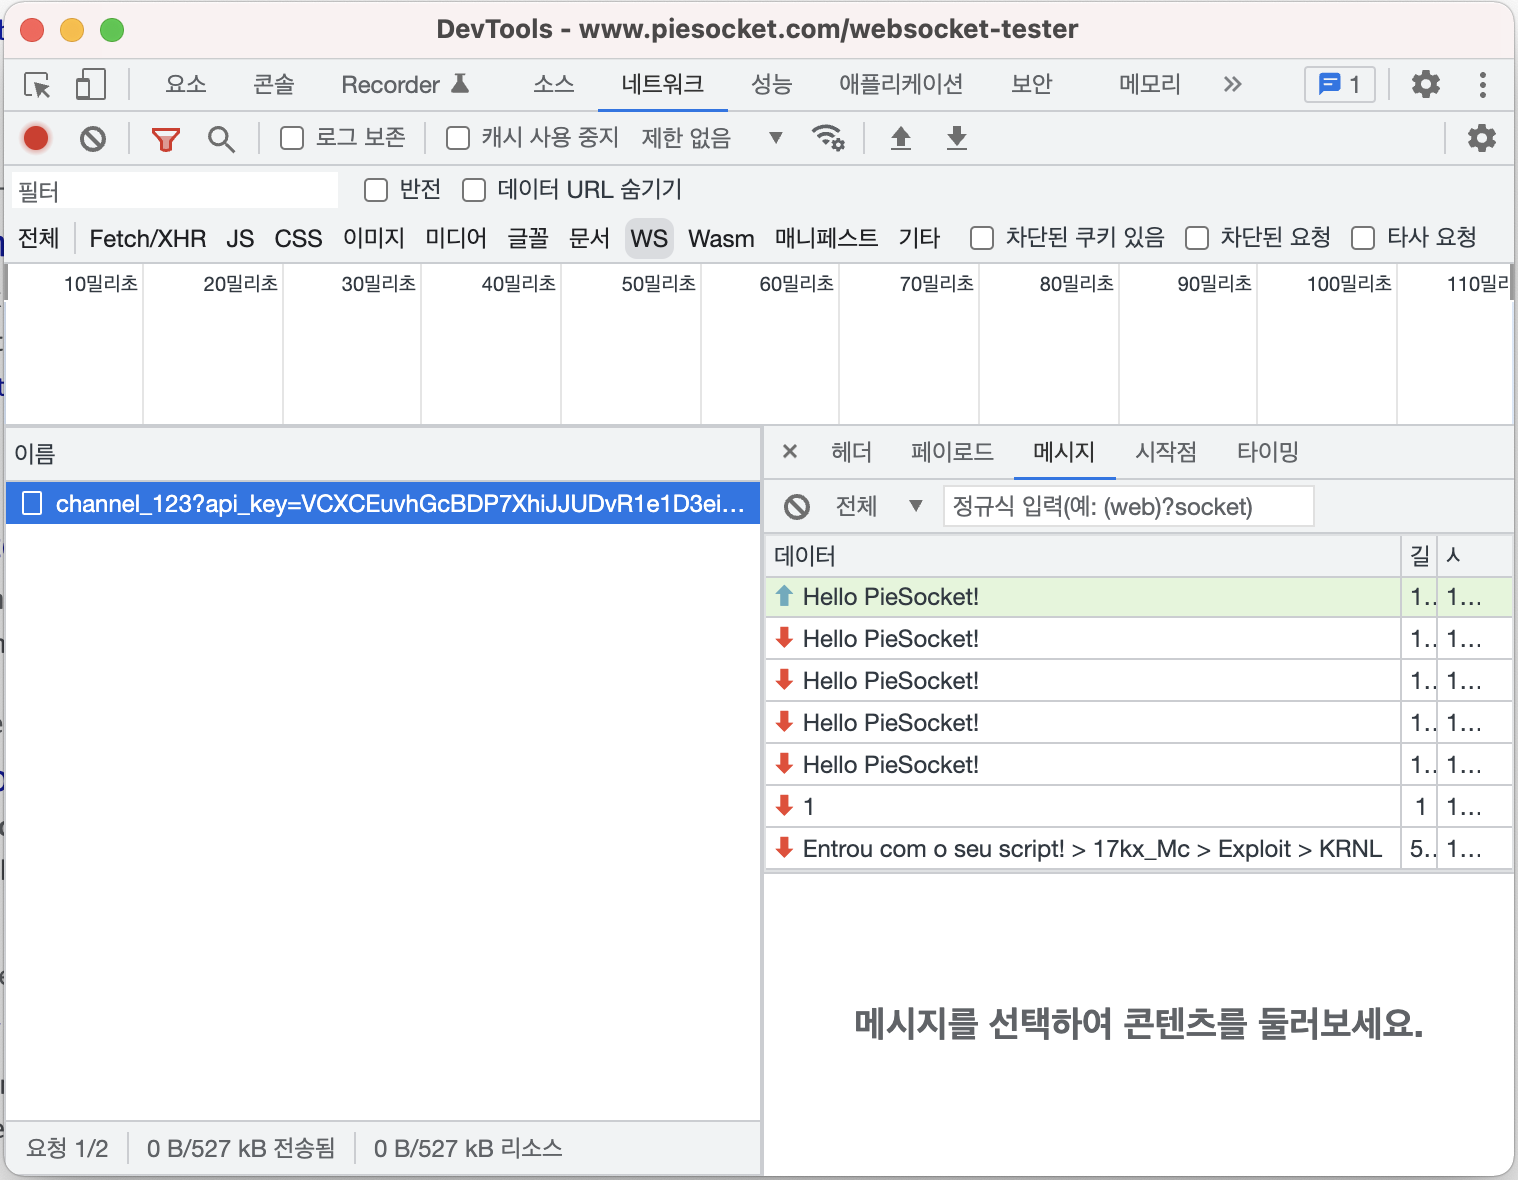This screenshot has height=1180, width=1518.
Task: Filter requests by JS
Action: click(240, 238)
